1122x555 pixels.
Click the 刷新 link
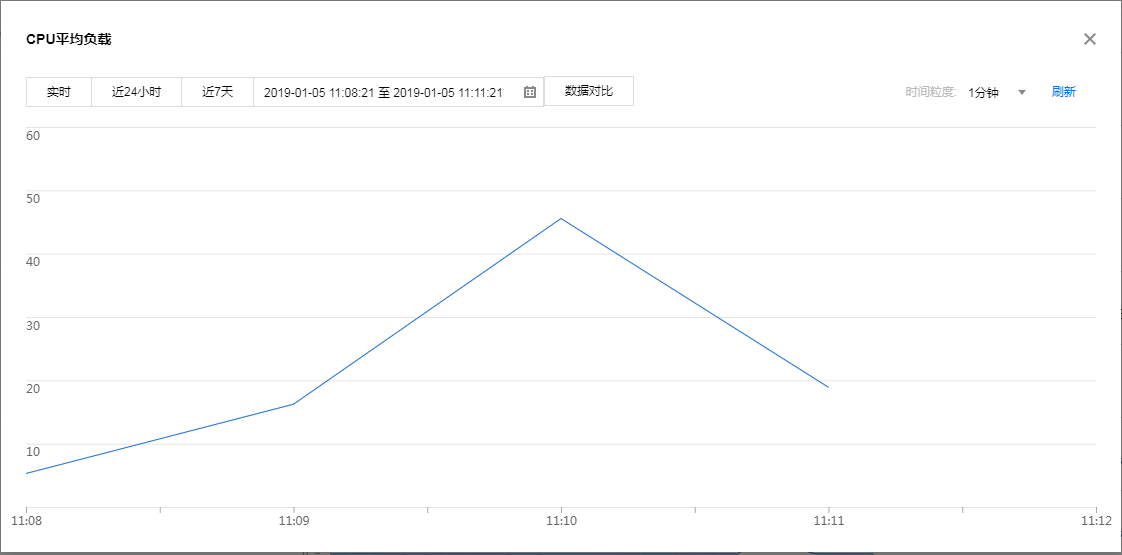click(x=1063, y=92)
